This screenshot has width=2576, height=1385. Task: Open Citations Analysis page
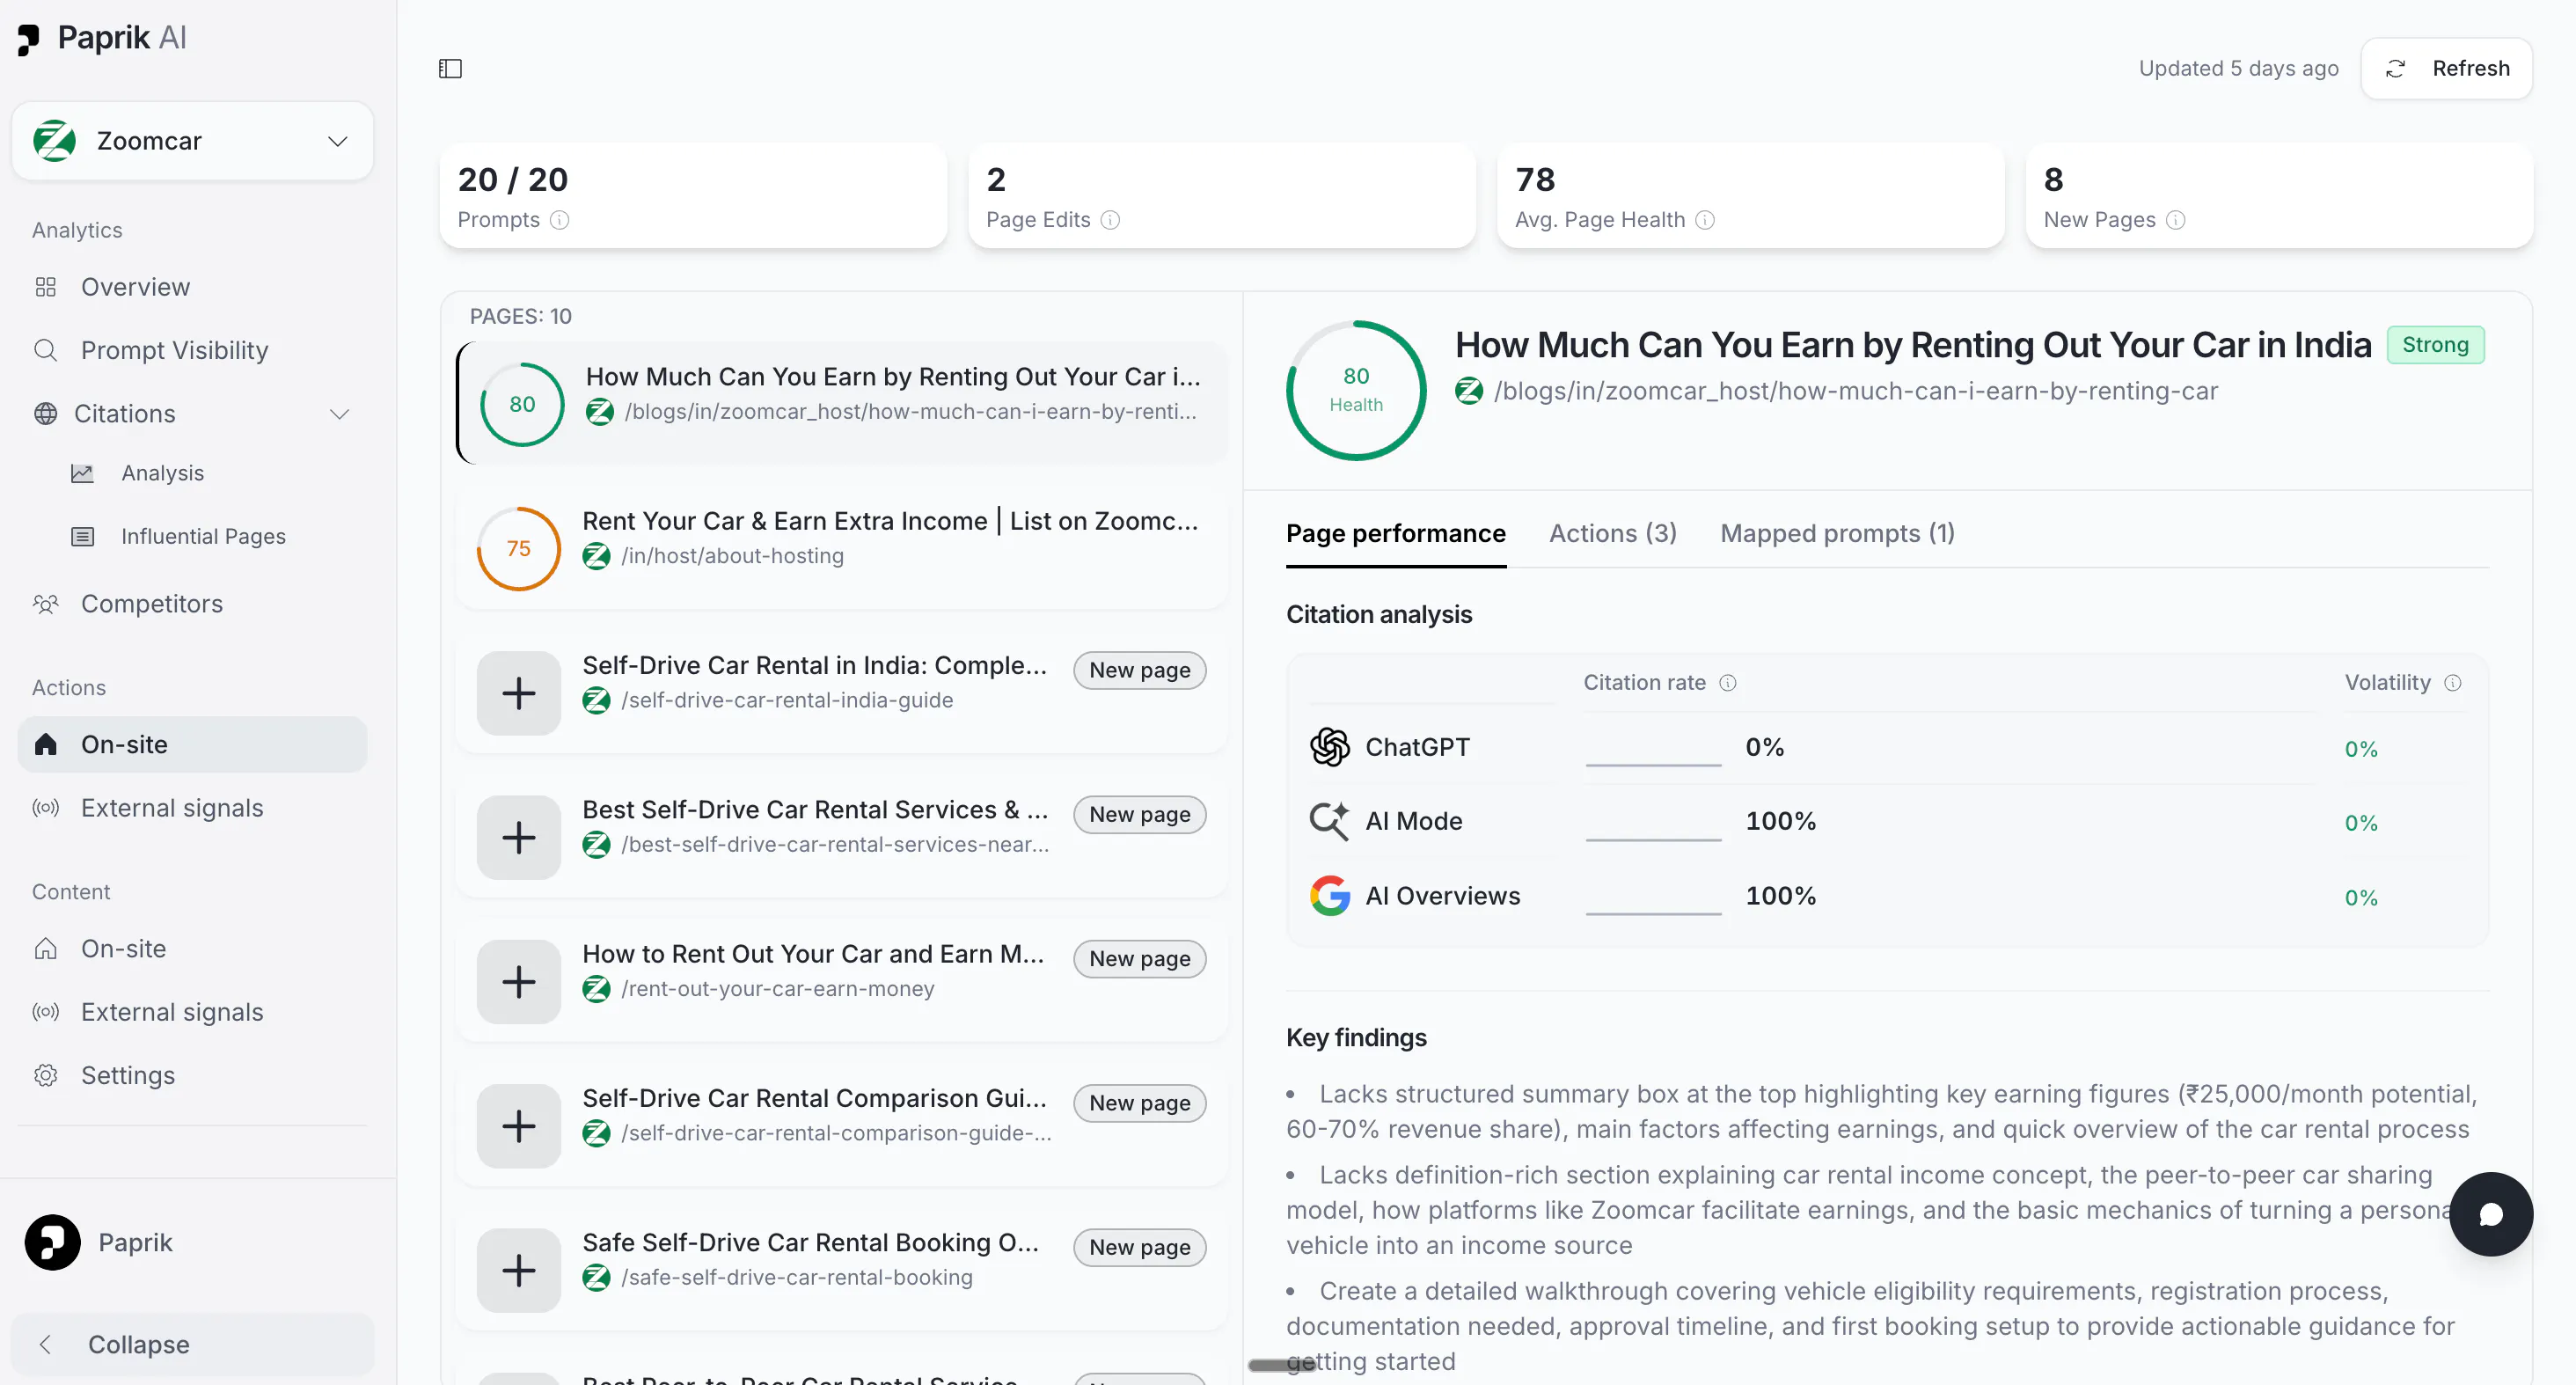(162, 473)
